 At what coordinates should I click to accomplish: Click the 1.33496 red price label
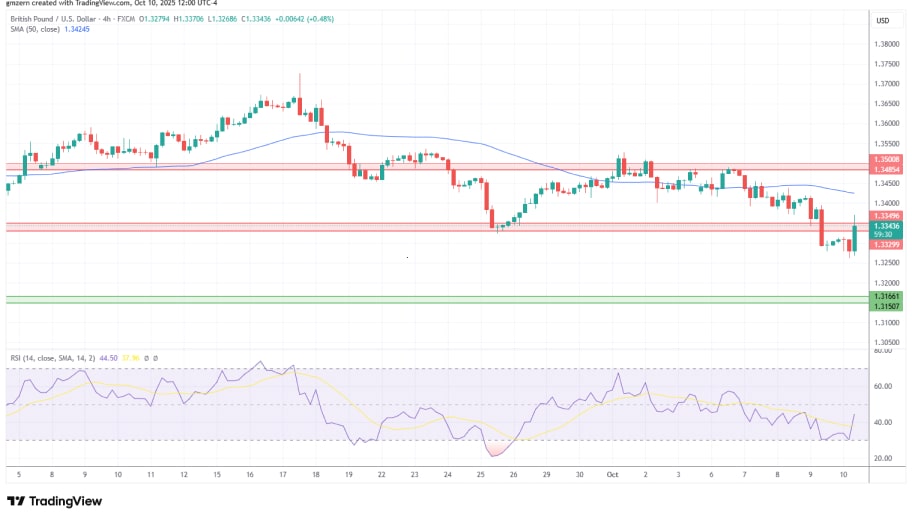coord(886,216)
